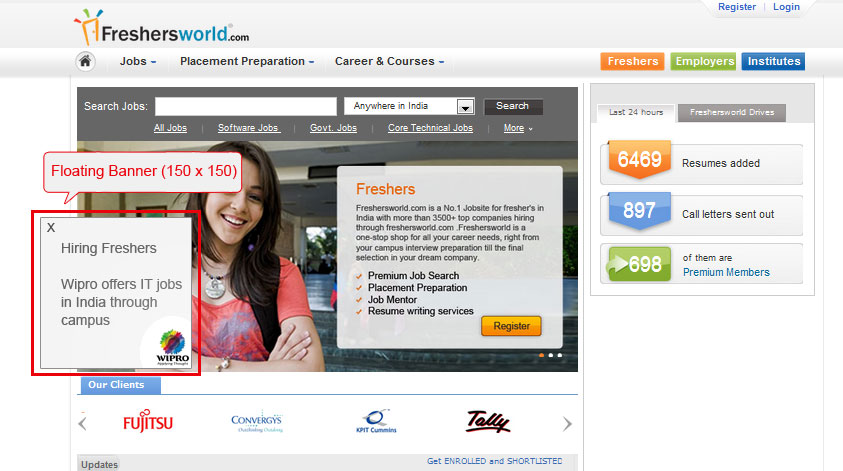Select the first orange slide indicator dot
This screenshot has width=843, height=471.
pyautogui.click(x=541, y=355)
